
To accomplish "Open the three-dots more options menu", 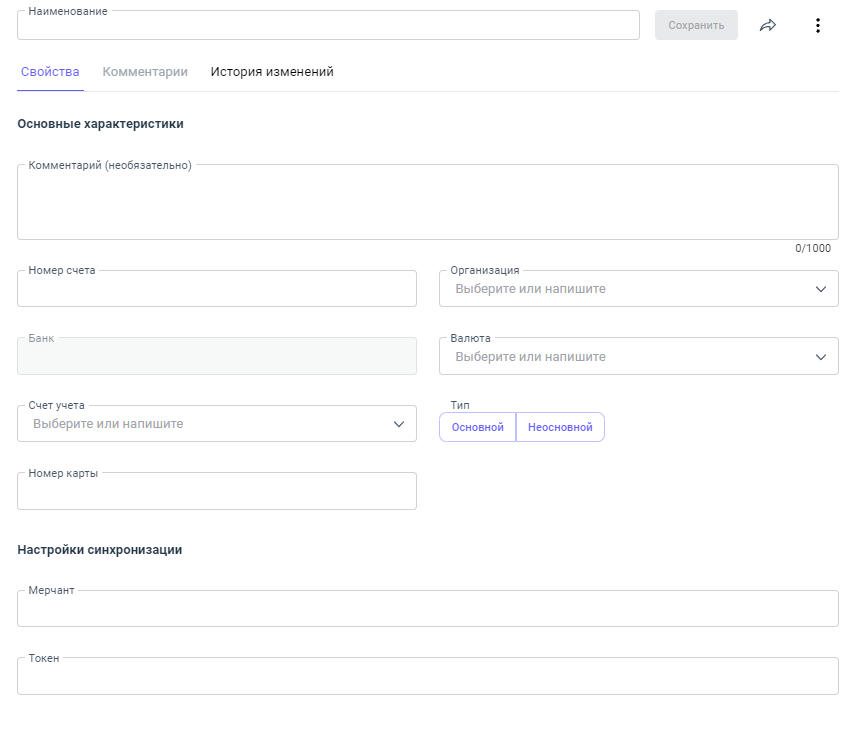I will pyautogui.click(x=818, y=25).
